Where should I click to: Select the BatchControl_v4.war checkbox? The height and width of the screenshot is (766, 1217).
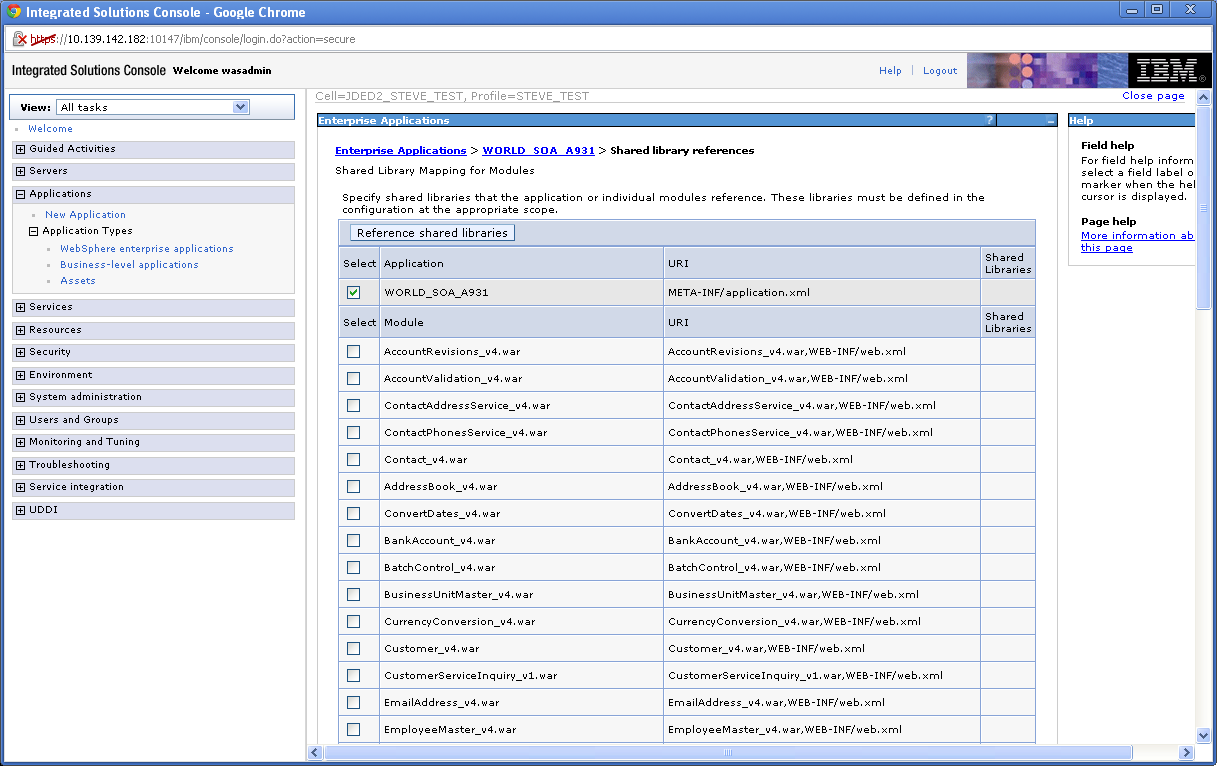353,568
